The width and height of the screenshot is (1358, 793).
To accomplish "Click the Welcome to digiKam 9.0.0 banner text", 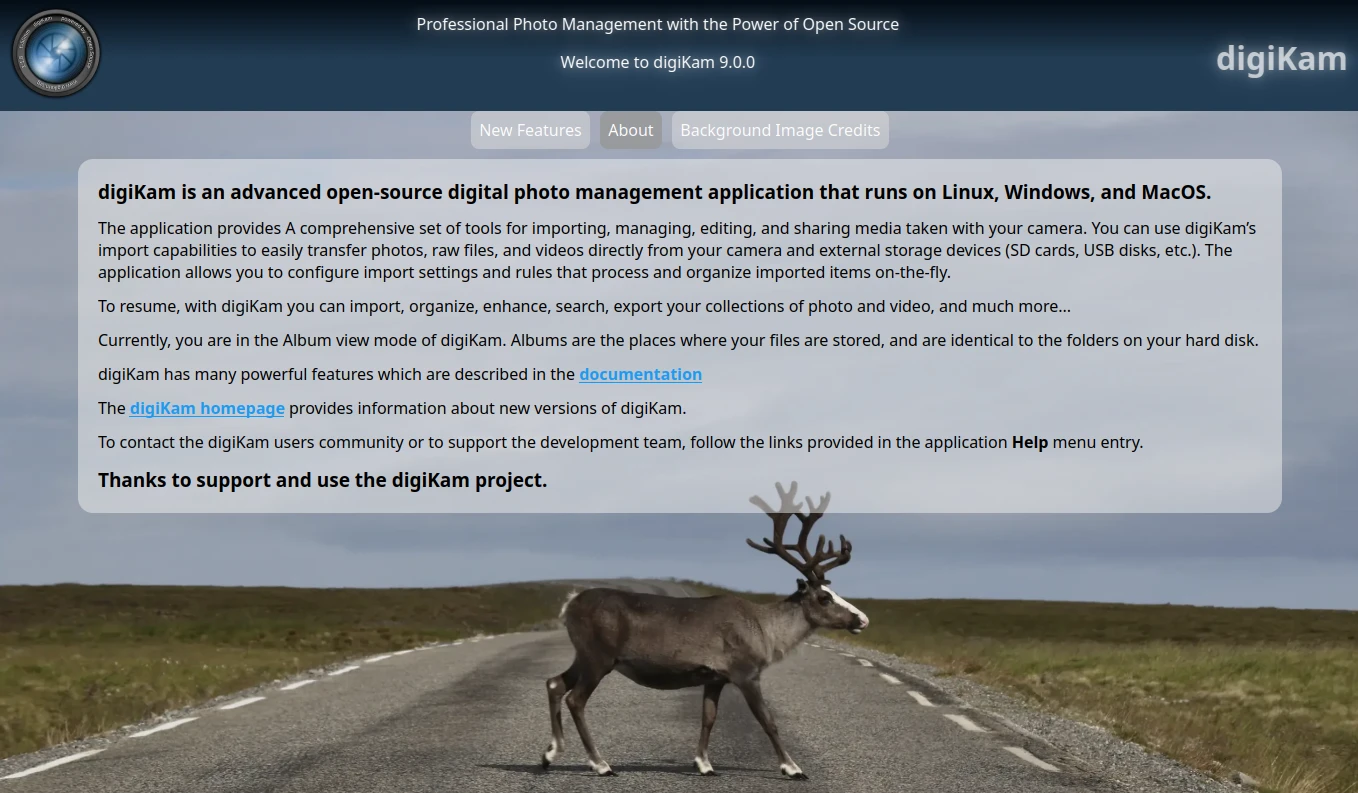I will (657, 62).
